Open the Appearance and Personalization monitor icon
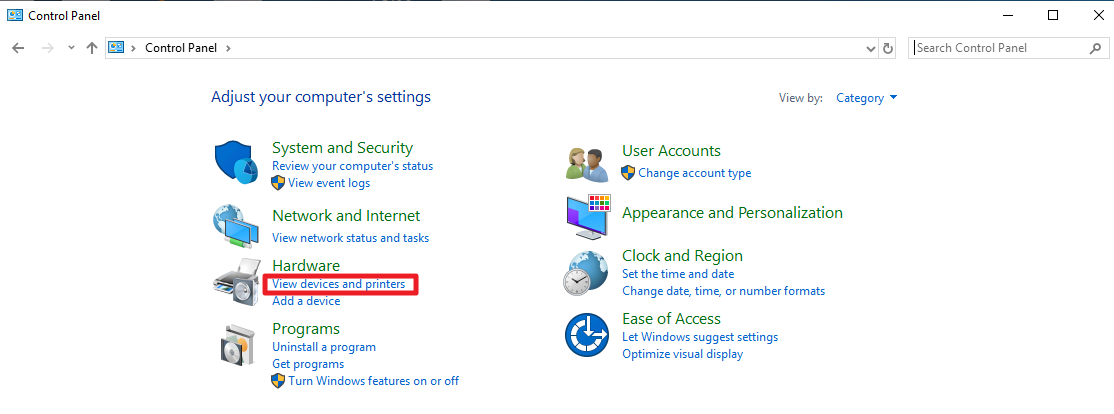This screenshot has height=414, width=1114. click(x=588, y=215)
